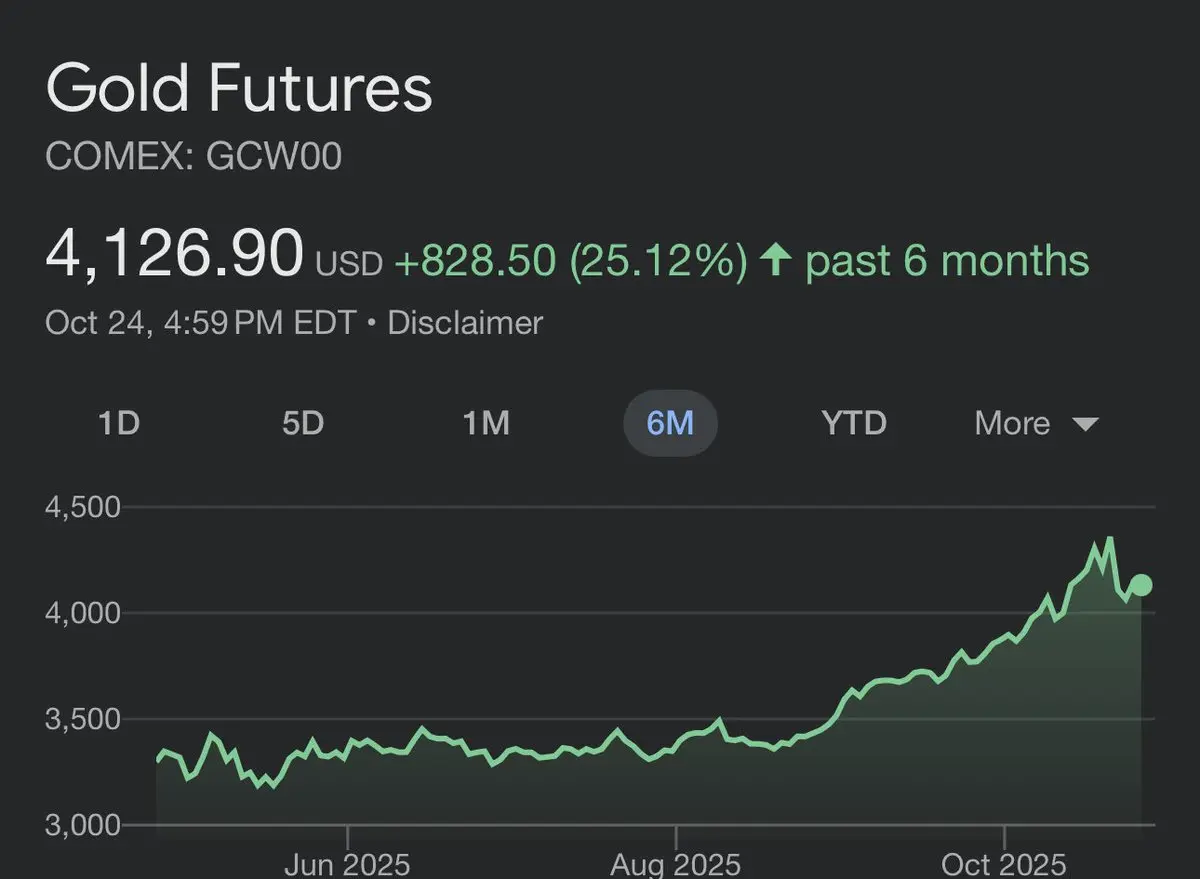The width and height of the screenshot is (1200, 879).
Task: Select the 1D time range tab
Action: pos(119,424)
